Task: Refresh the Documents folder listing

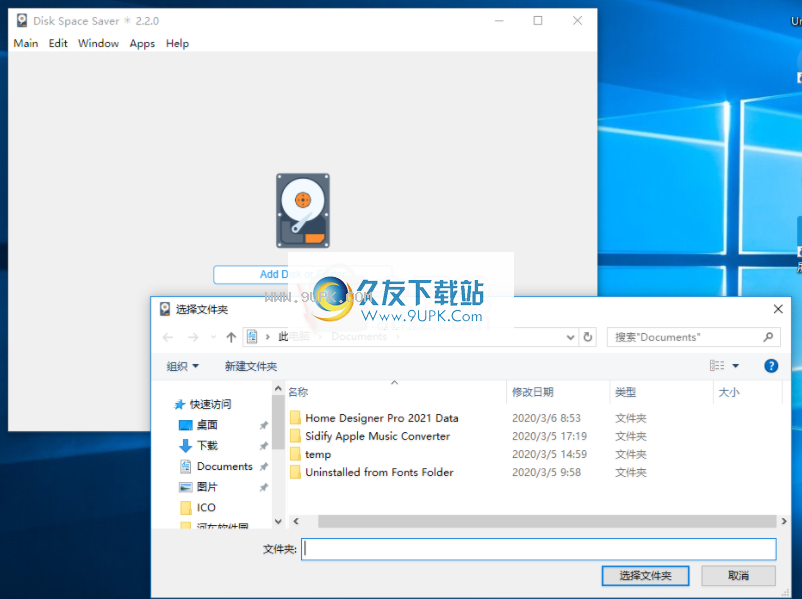Action: (x=588, y=337)
